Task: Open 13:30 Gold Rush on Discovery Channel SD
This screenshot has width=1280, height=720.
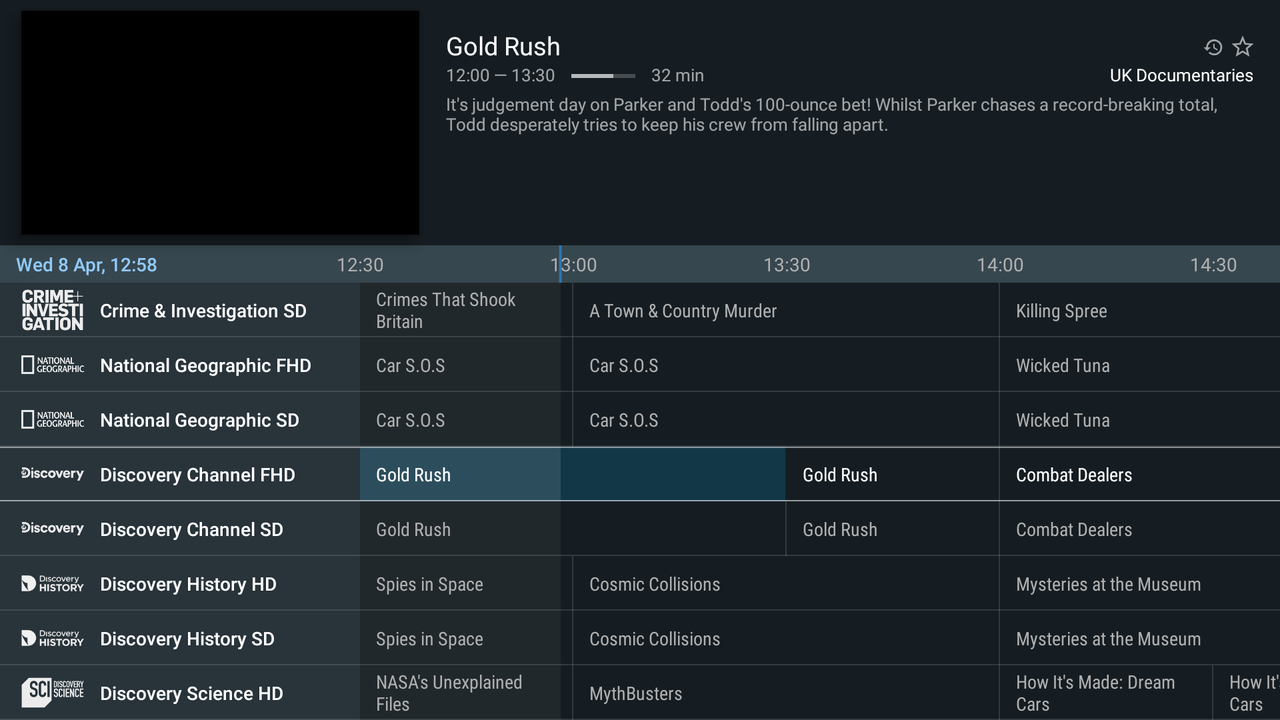Action: (x=893, y=529)
